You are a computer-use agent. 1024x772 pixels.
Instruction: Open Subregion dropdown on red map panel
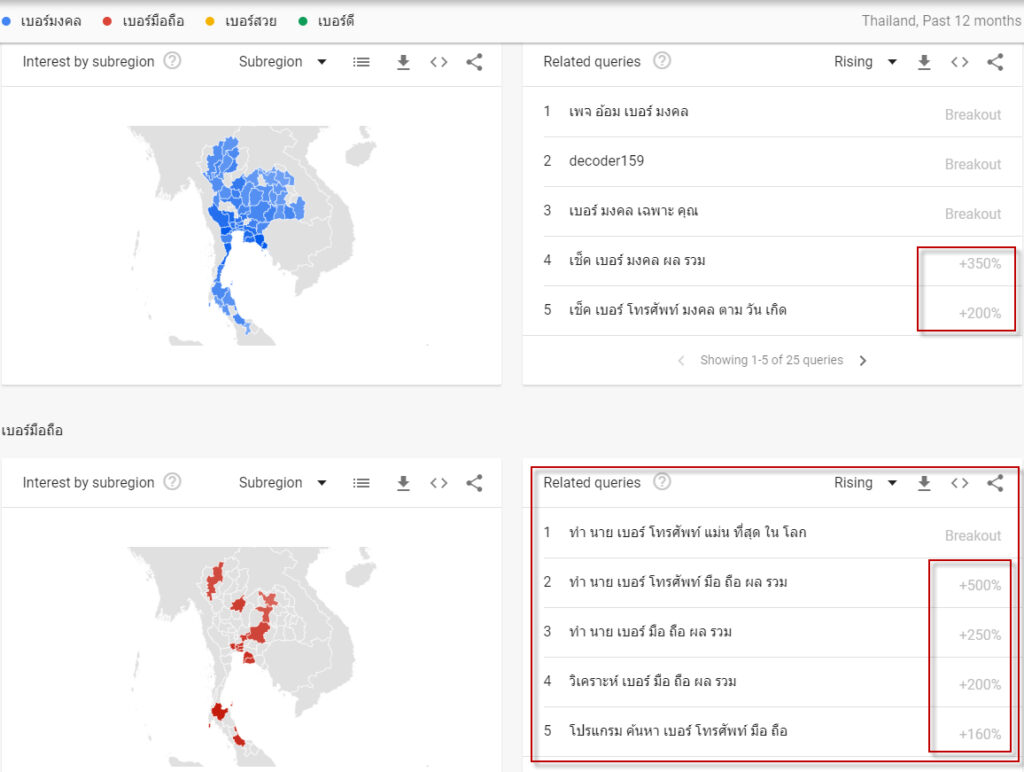283,483
